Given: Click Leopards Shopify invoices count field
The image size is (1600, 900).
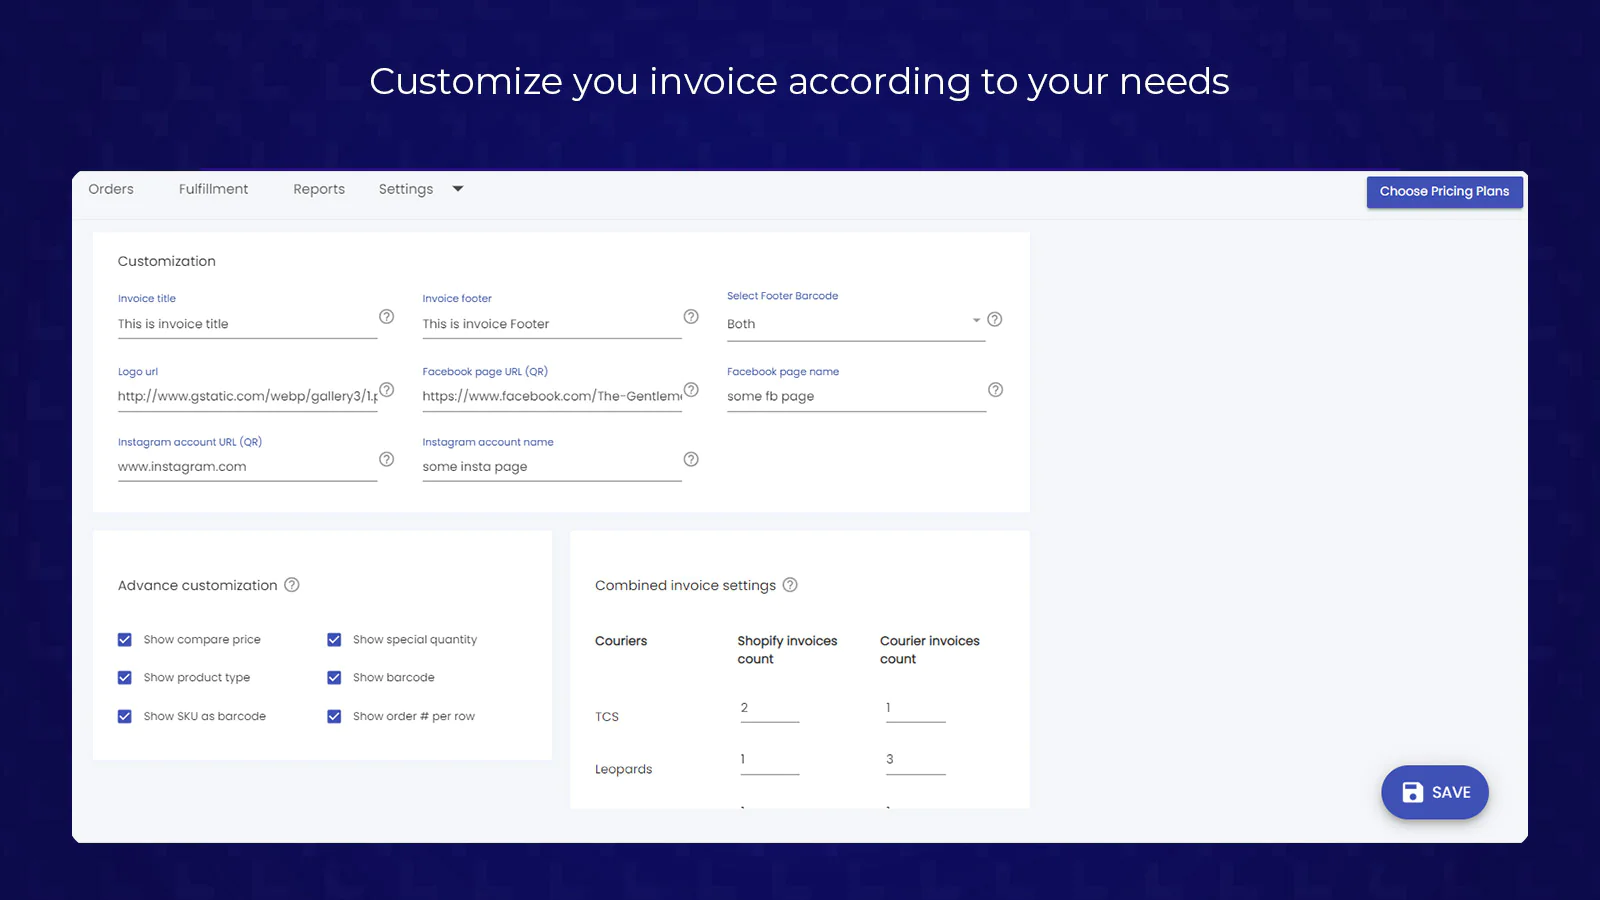Looking at the screenshot, I should point(769,760).
